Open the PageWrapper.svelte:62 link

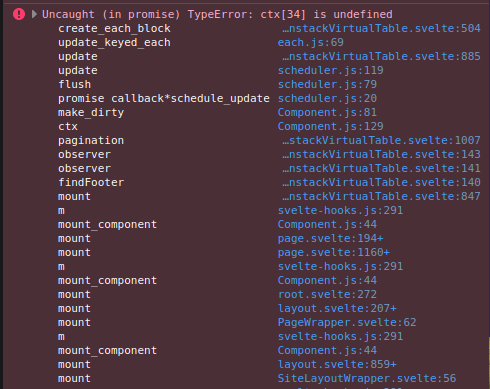[347, 322]
